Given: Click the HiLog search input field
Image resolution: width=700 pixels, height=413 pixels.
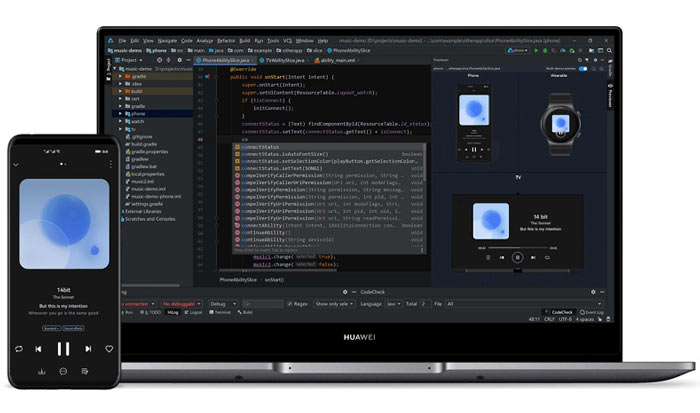Looking at the screenshot, I should point(262,304).
